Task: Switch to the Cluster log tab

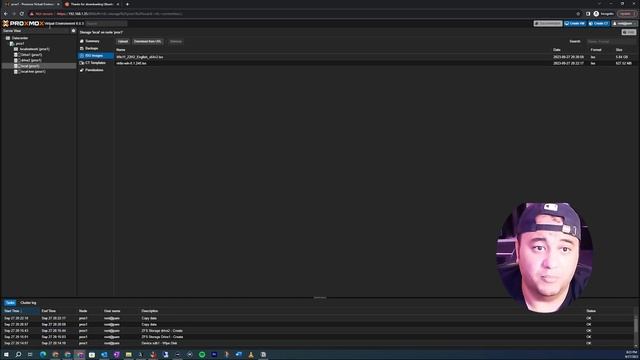Action: (x=28, y=303)
